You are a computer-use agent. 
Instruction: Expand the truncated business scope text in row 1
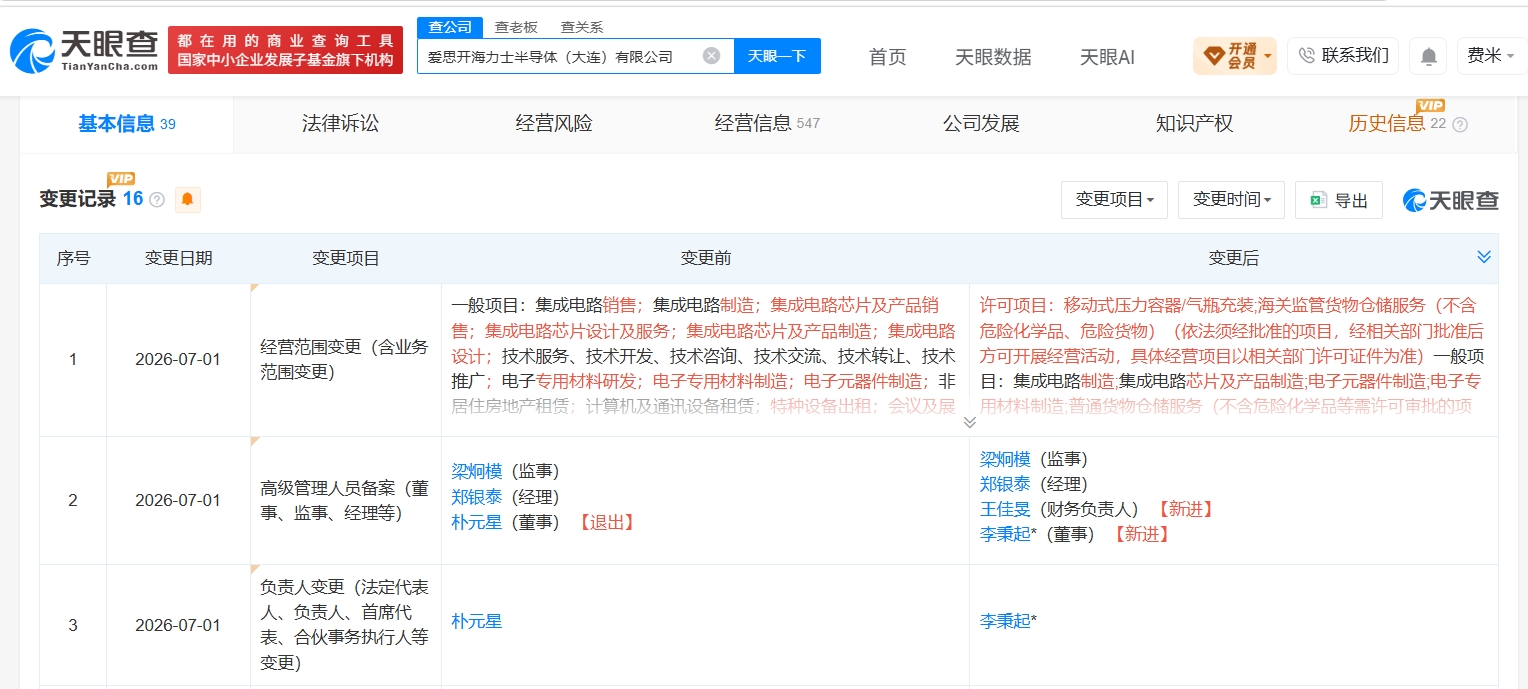969,423
